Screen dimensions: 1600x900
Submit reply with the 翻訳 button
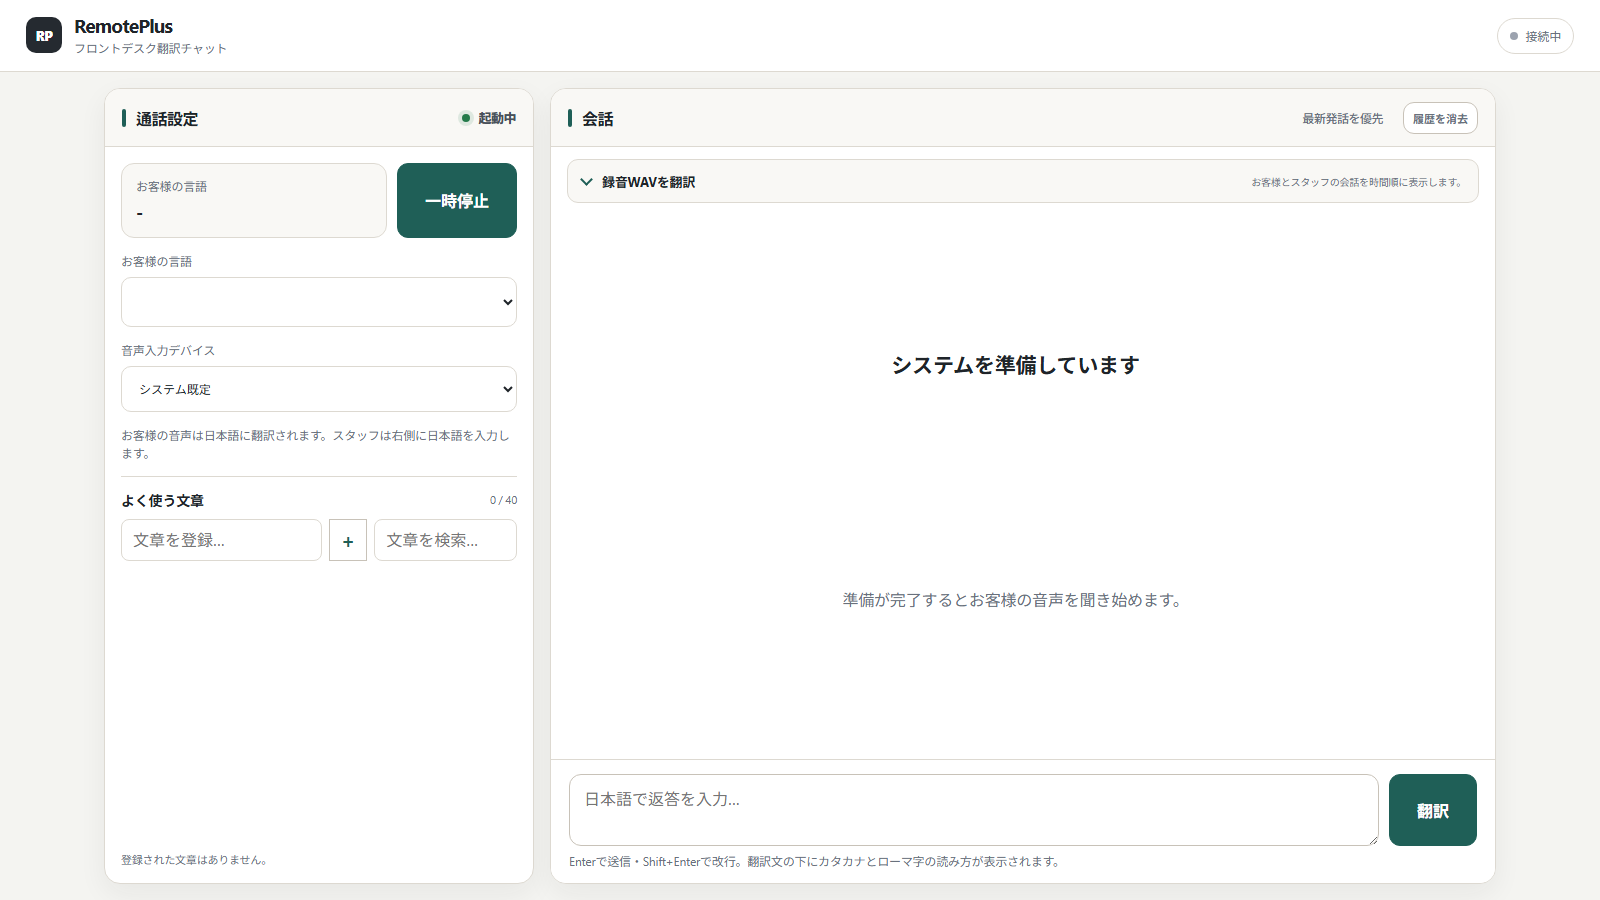(x=1433, y=810)
